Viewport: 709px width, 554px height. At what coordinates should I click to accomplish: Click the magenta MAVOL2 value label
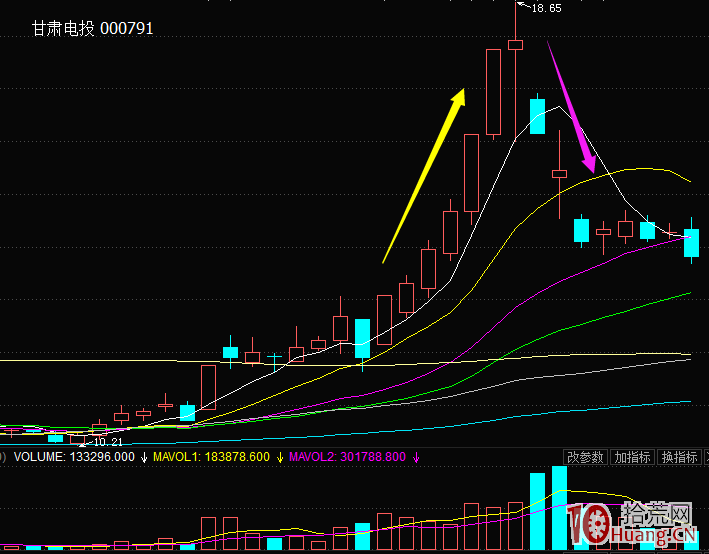coord(347,457)
